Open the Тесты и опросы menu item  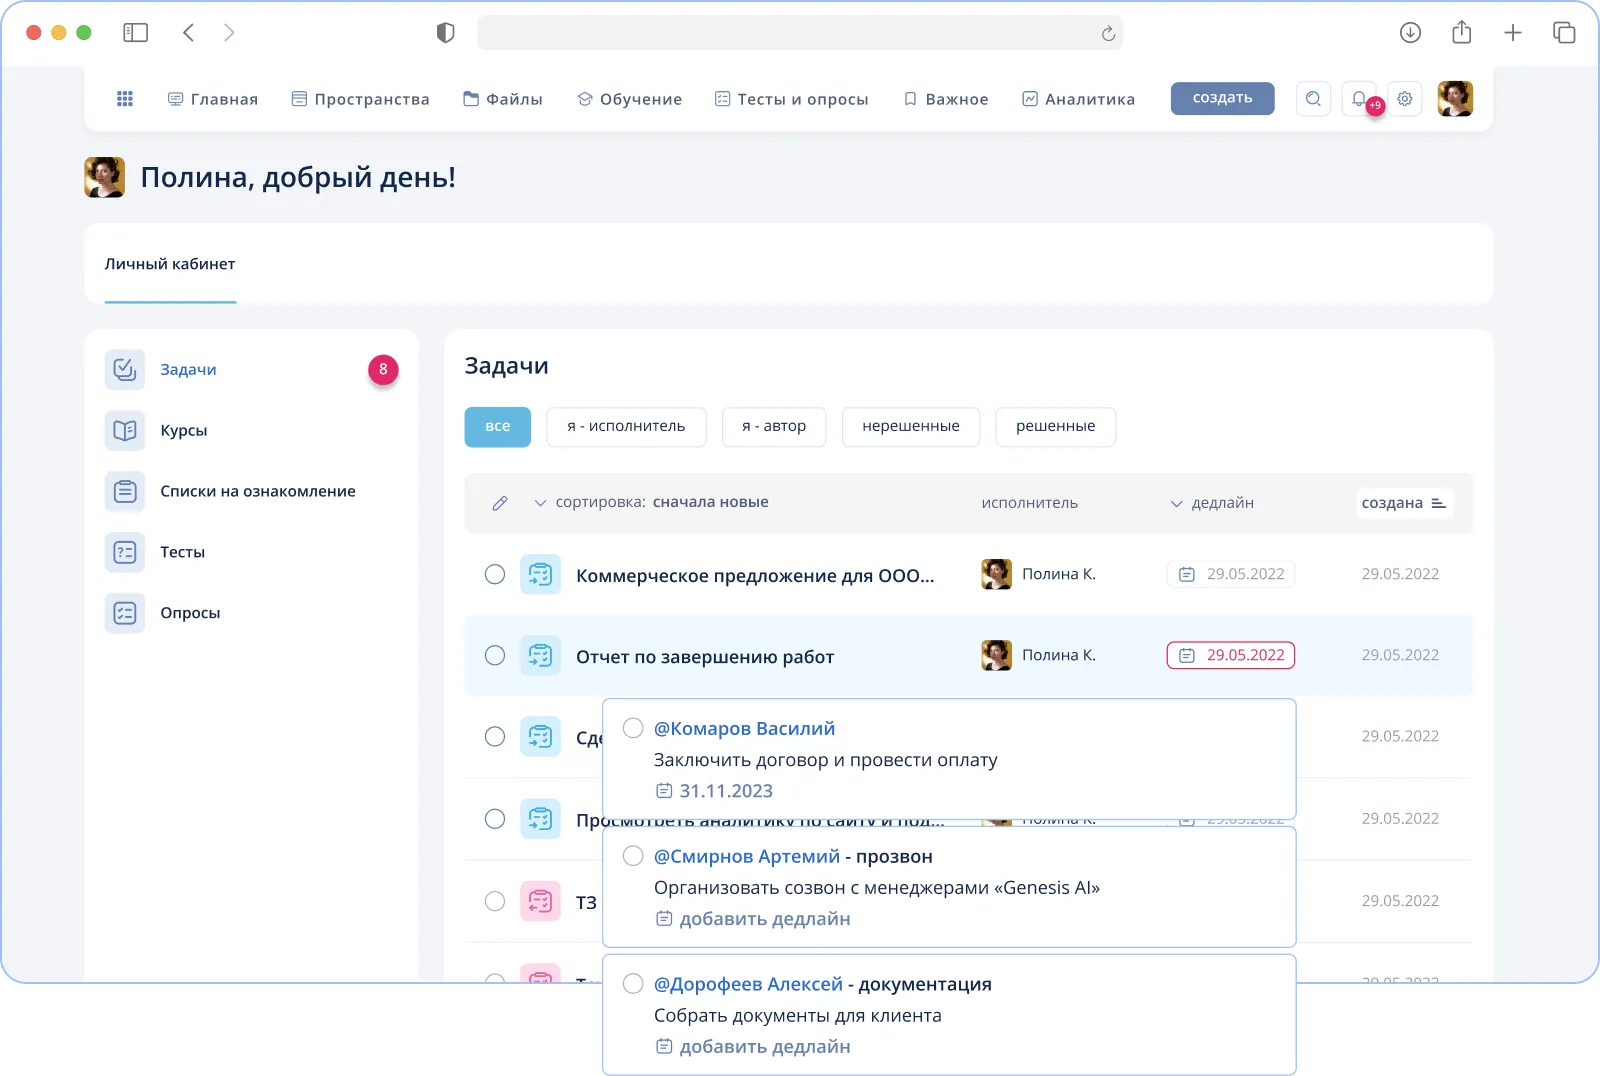(791, 99)
